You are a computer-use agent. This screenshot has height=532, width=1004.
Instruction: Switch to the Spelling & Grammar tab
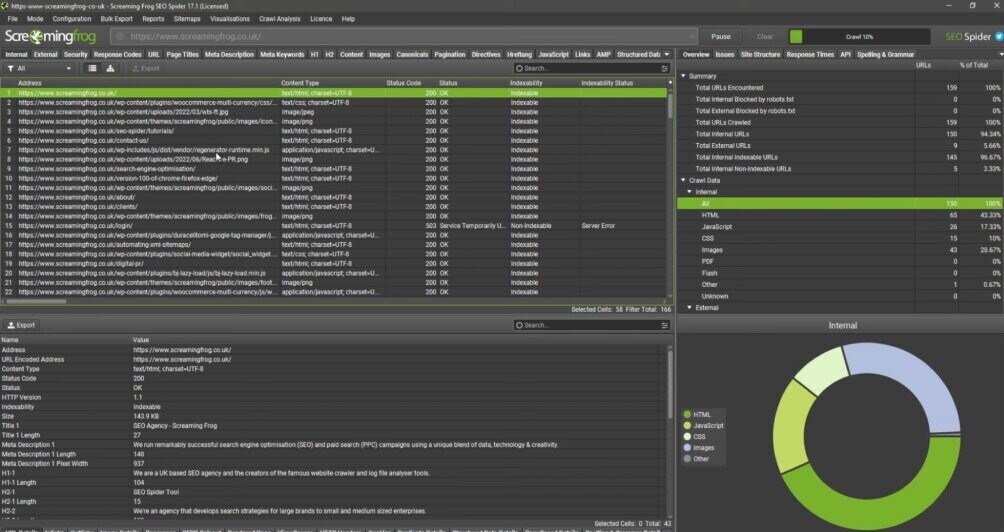coord(886,54)
